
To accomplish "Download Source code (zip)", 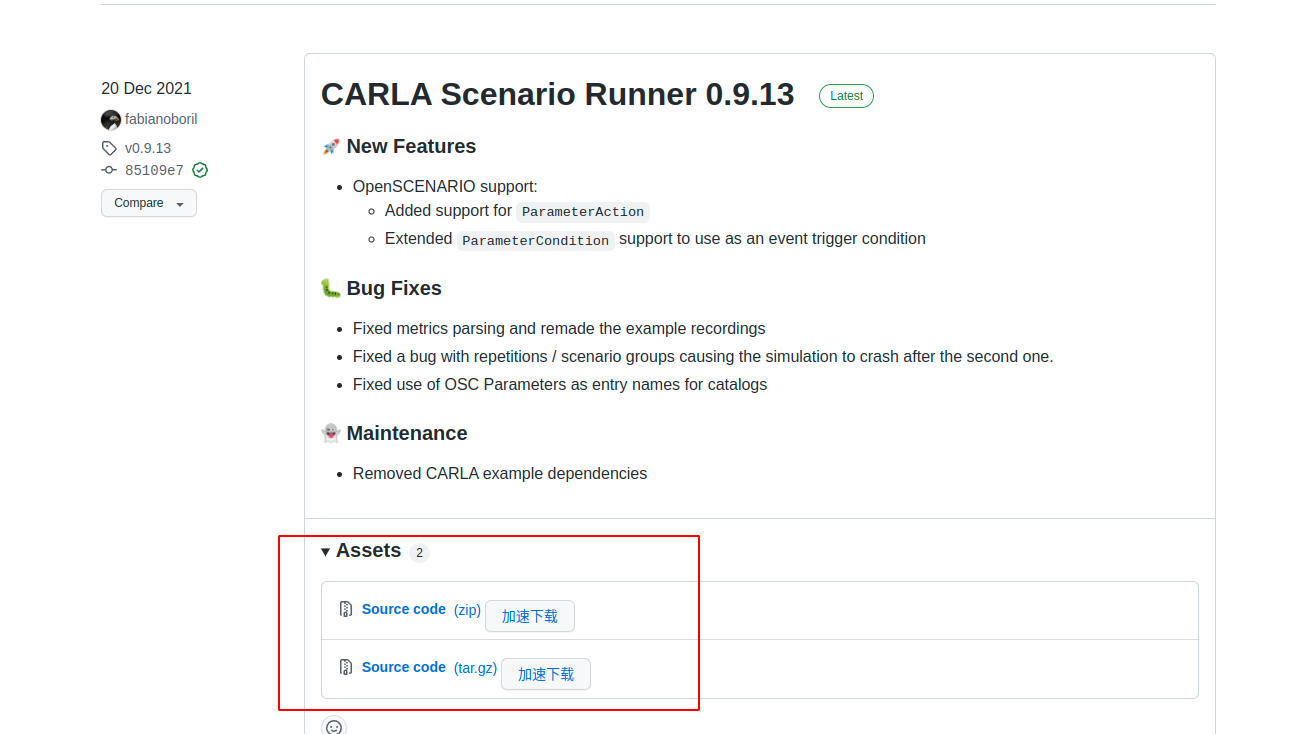I will (404, 608).
